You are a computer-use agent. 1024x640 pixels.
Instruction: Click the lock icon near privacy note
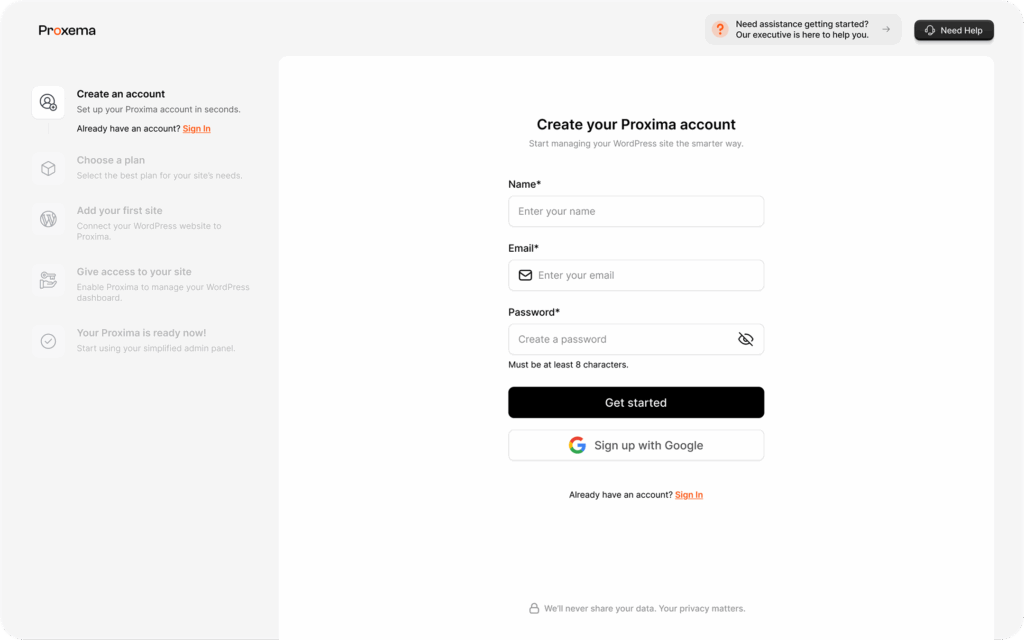click(x=534, y=608)
